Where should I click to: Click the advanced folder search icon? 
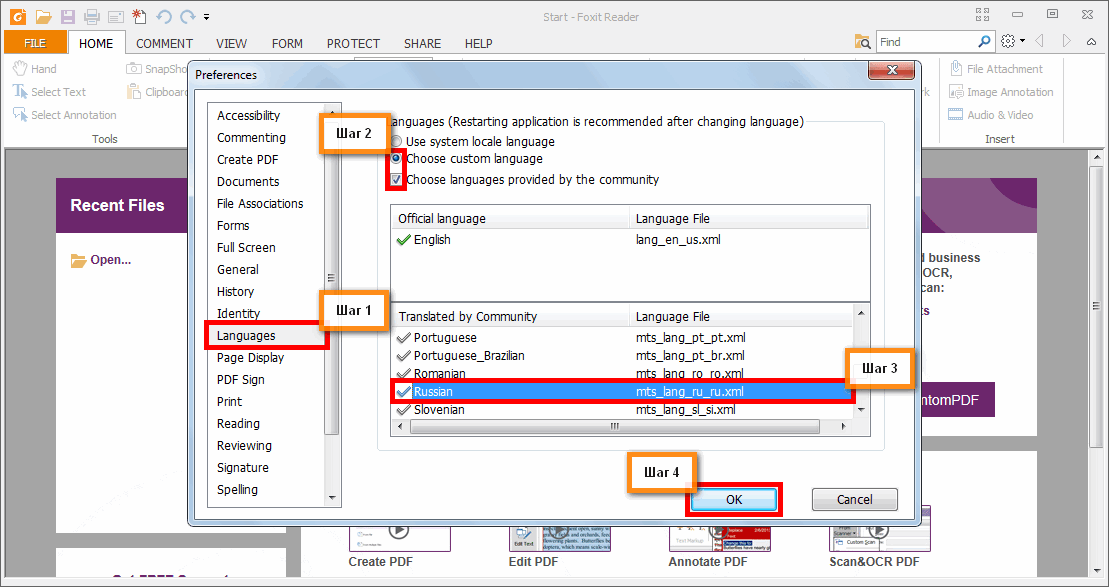(862, 42)
